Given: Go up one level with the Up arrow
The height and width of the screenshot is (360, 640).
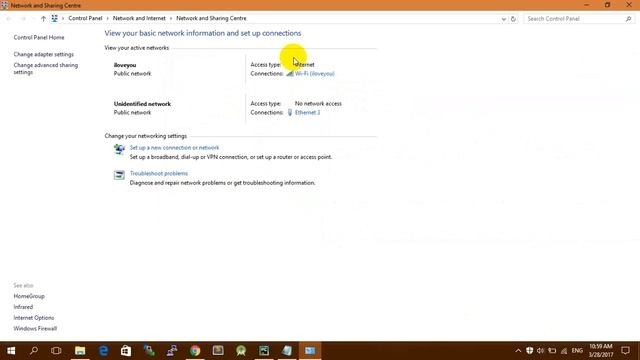Looking at the screenshot, I should tap(43, 18).
